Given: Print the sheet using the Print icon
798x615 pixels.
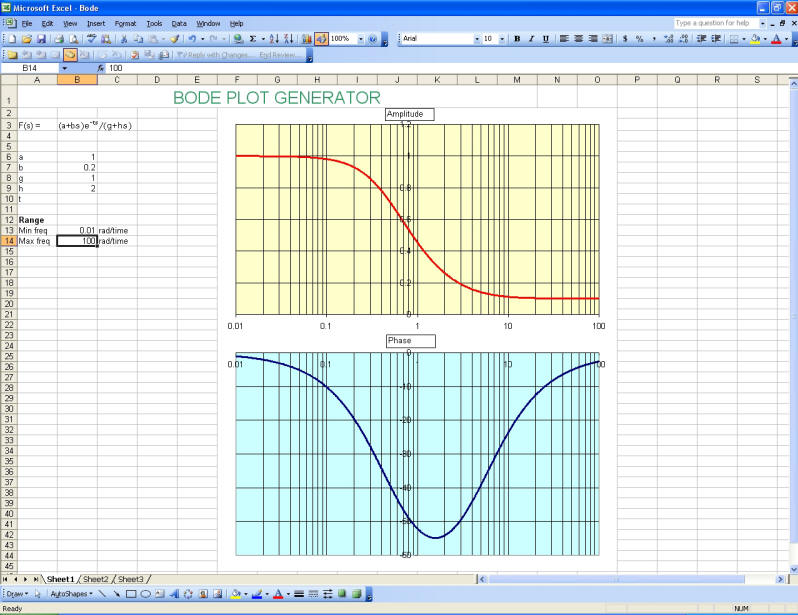Looking at the screenshot, I should click(59, 39).
